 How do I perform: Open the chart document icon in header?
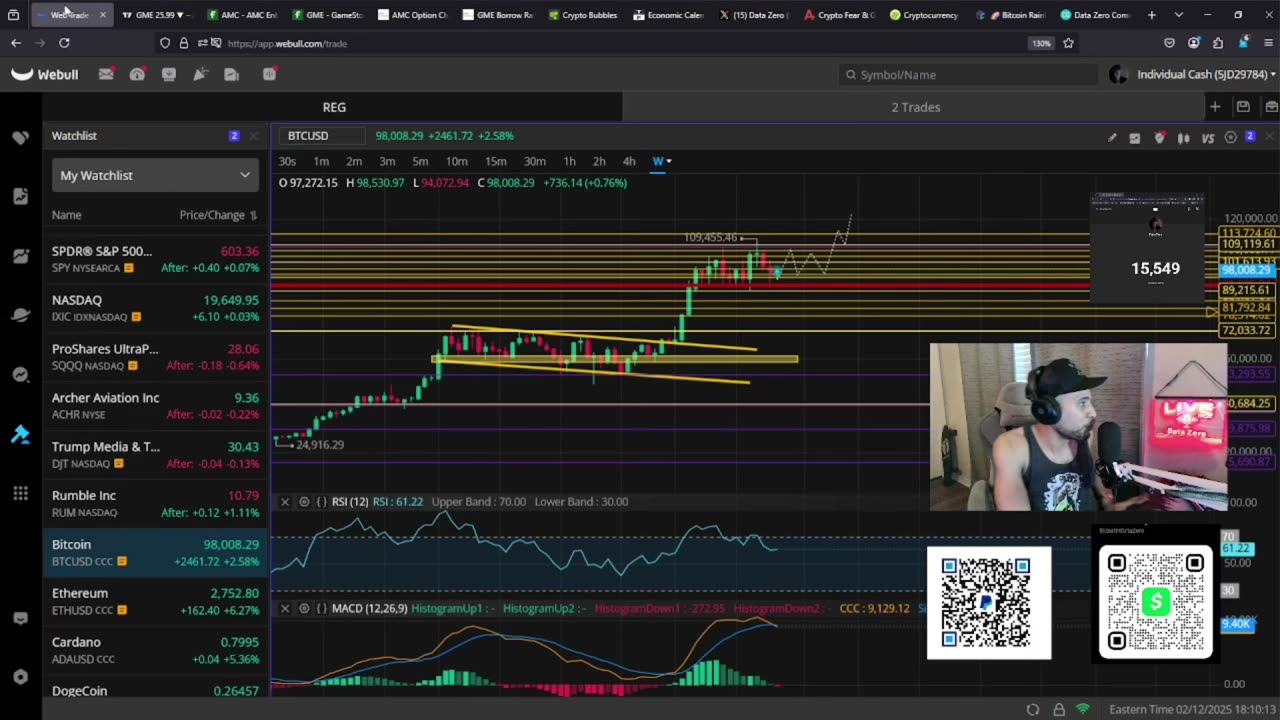tap(232, 74)
